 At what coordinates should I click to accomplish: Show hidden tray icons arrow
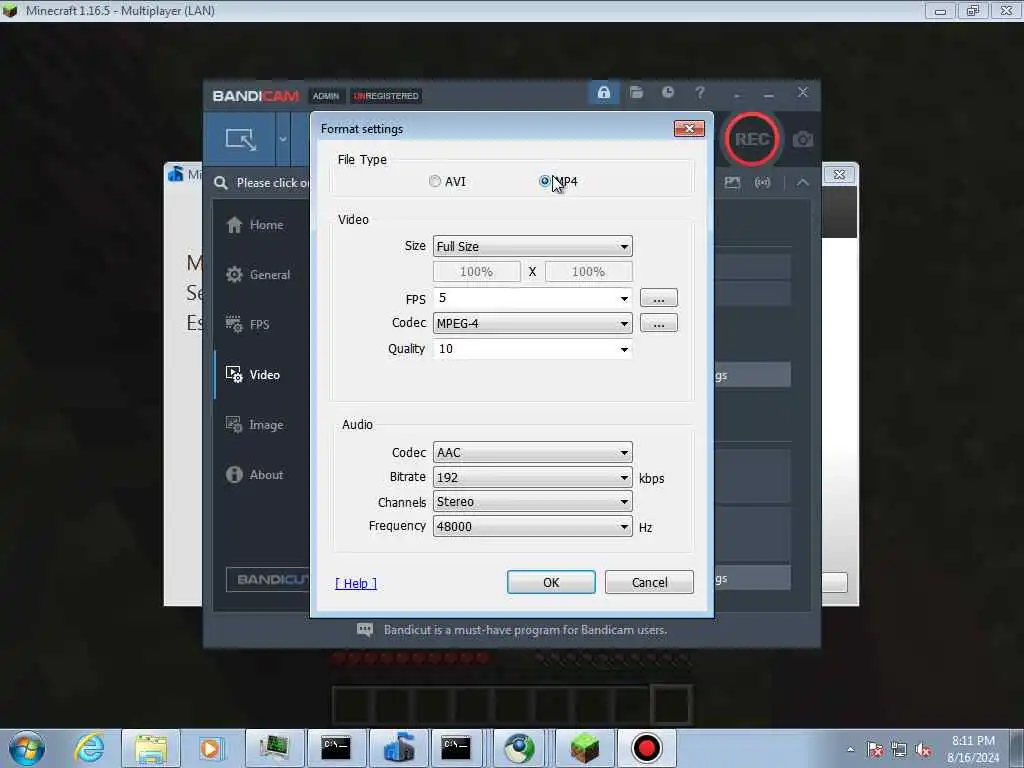click(850, 750)
